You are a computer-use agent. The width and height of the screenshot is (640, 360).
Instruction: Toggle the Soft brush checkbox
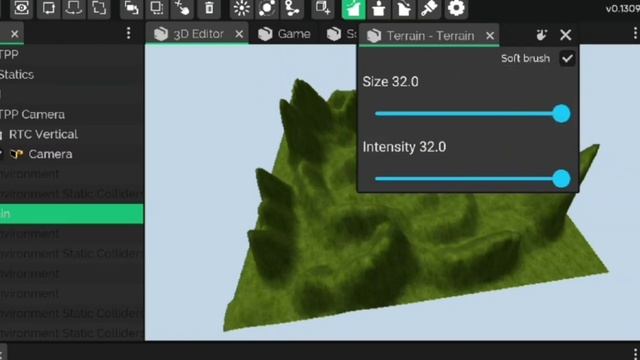(x=567, y=58)
